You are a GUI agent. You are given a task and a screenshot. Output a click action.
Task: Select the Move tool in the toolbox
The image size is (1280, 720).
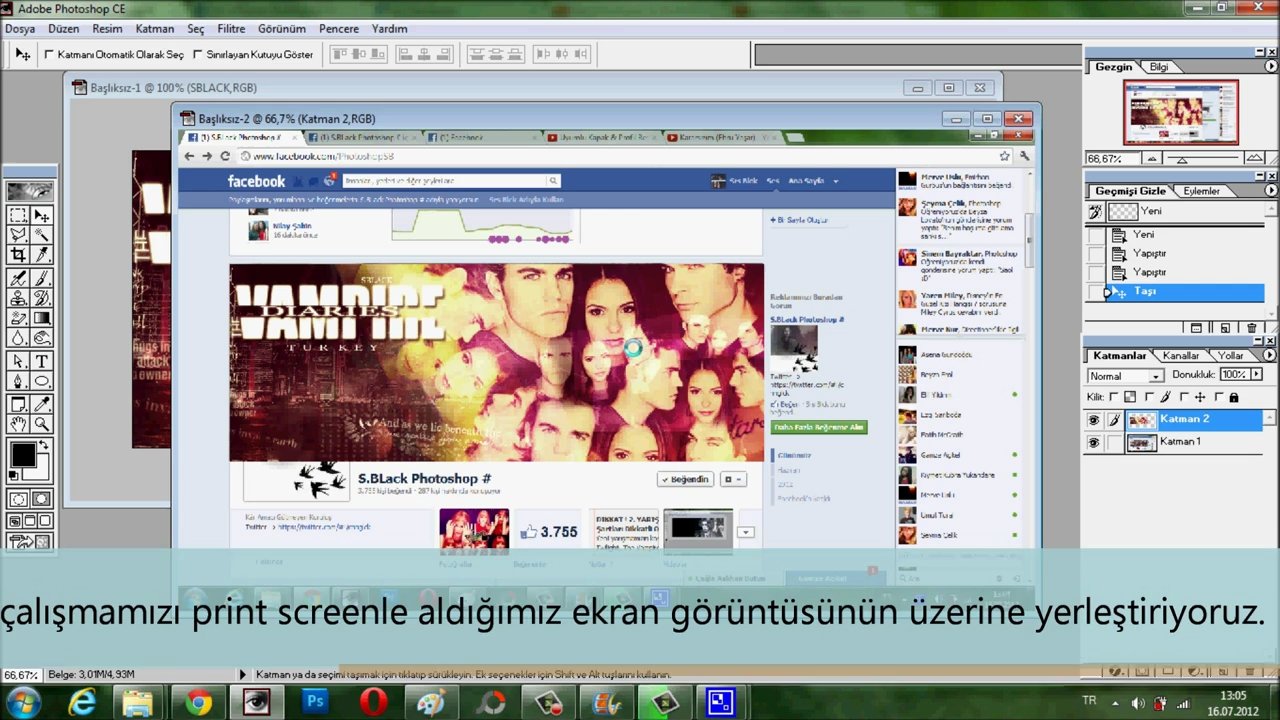tap(42, 215)
